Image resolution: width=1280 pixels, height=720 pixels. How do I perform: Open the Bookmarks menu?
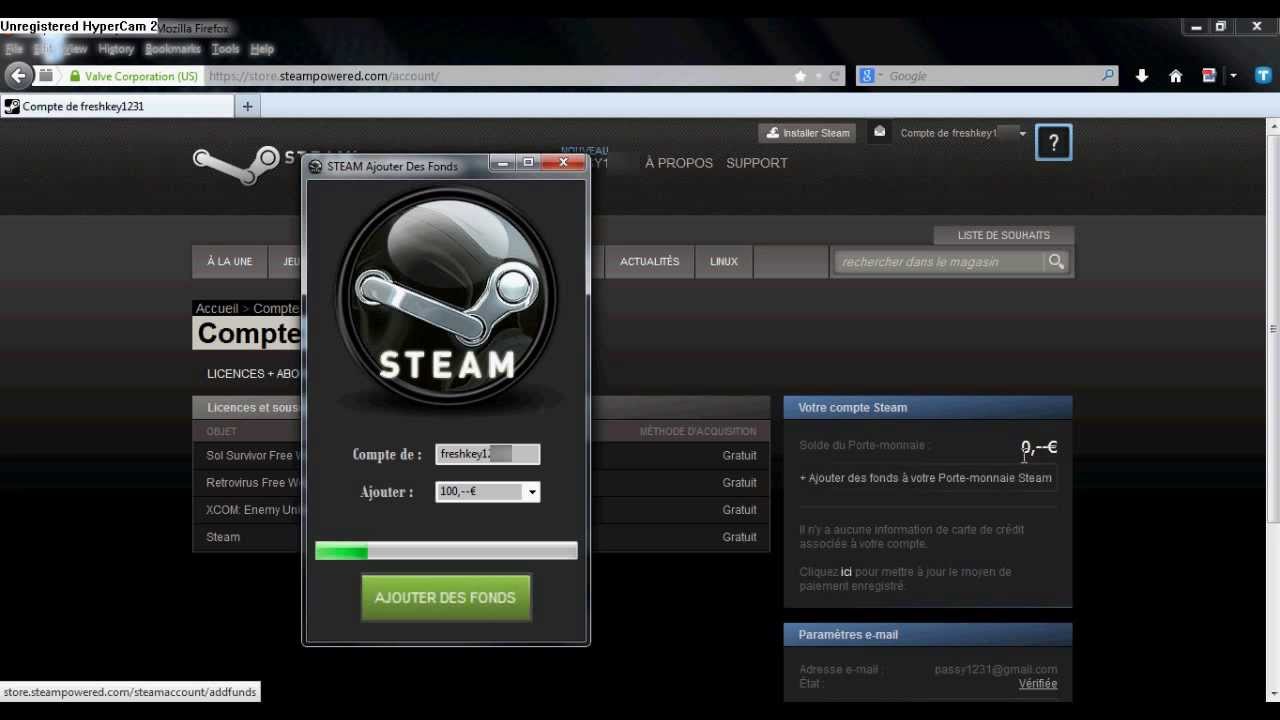(173, 48)
